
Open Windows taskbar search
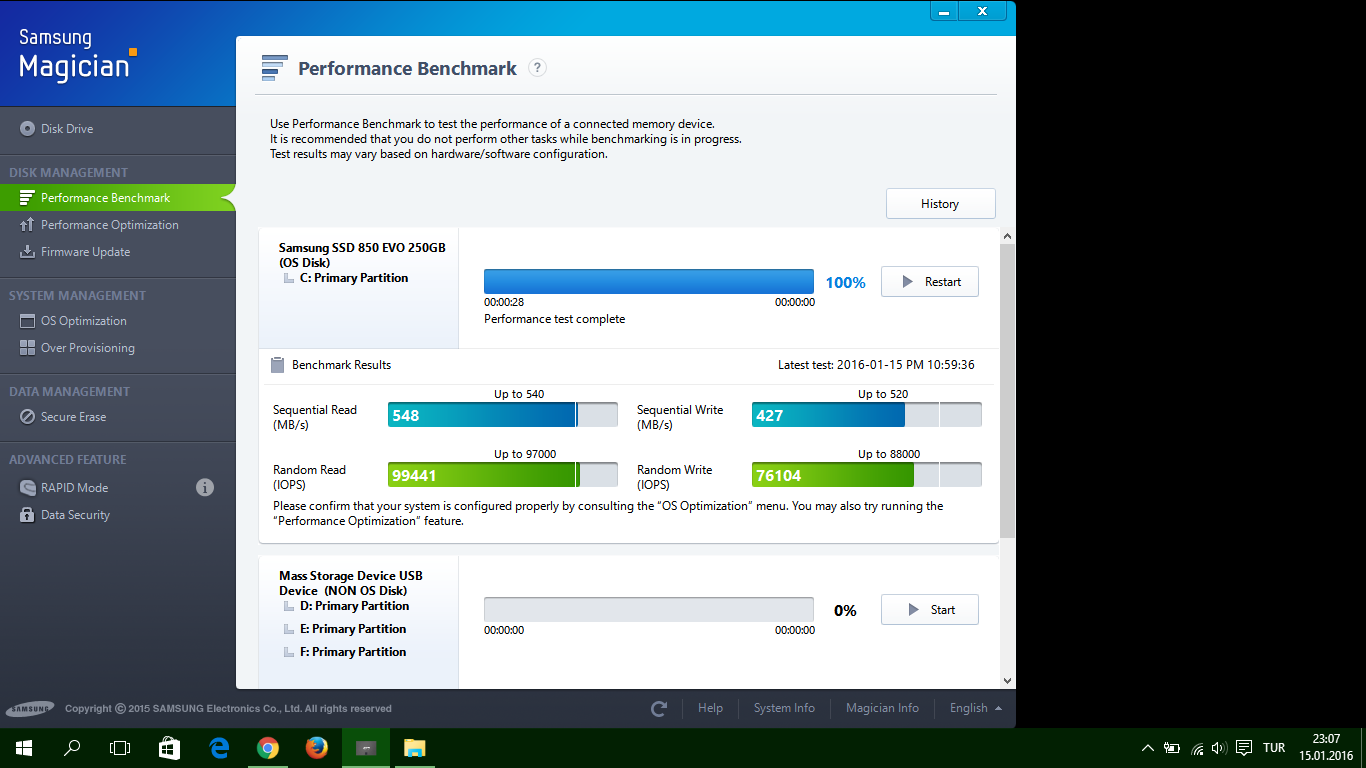pos(72,748)
